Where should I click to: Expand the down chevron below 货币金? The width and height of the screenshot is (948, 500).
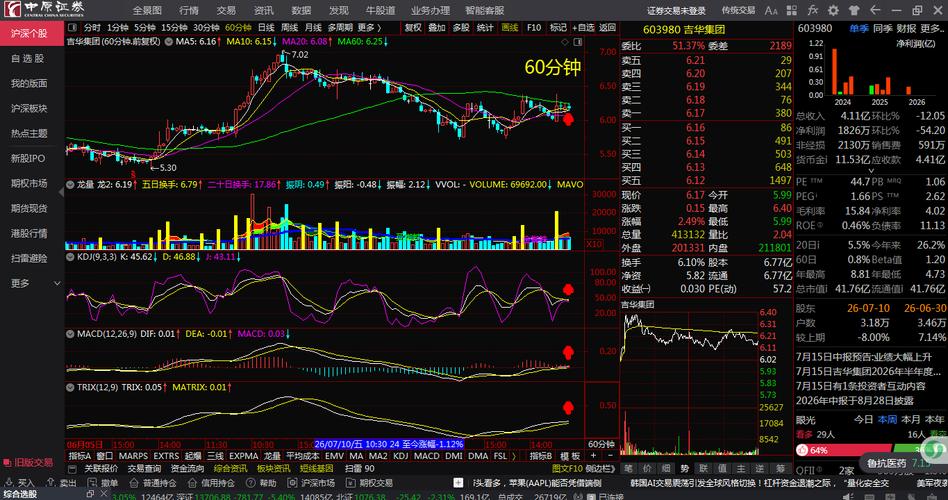[x=871, y=170]
